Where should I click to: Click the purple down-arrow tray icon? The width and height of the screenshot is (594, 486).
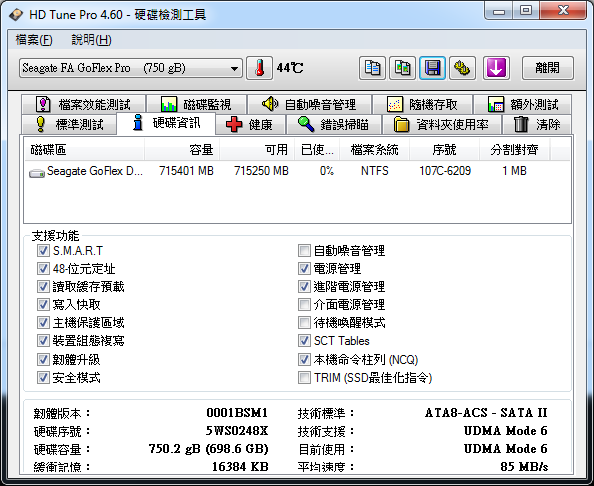click(496, 68)
